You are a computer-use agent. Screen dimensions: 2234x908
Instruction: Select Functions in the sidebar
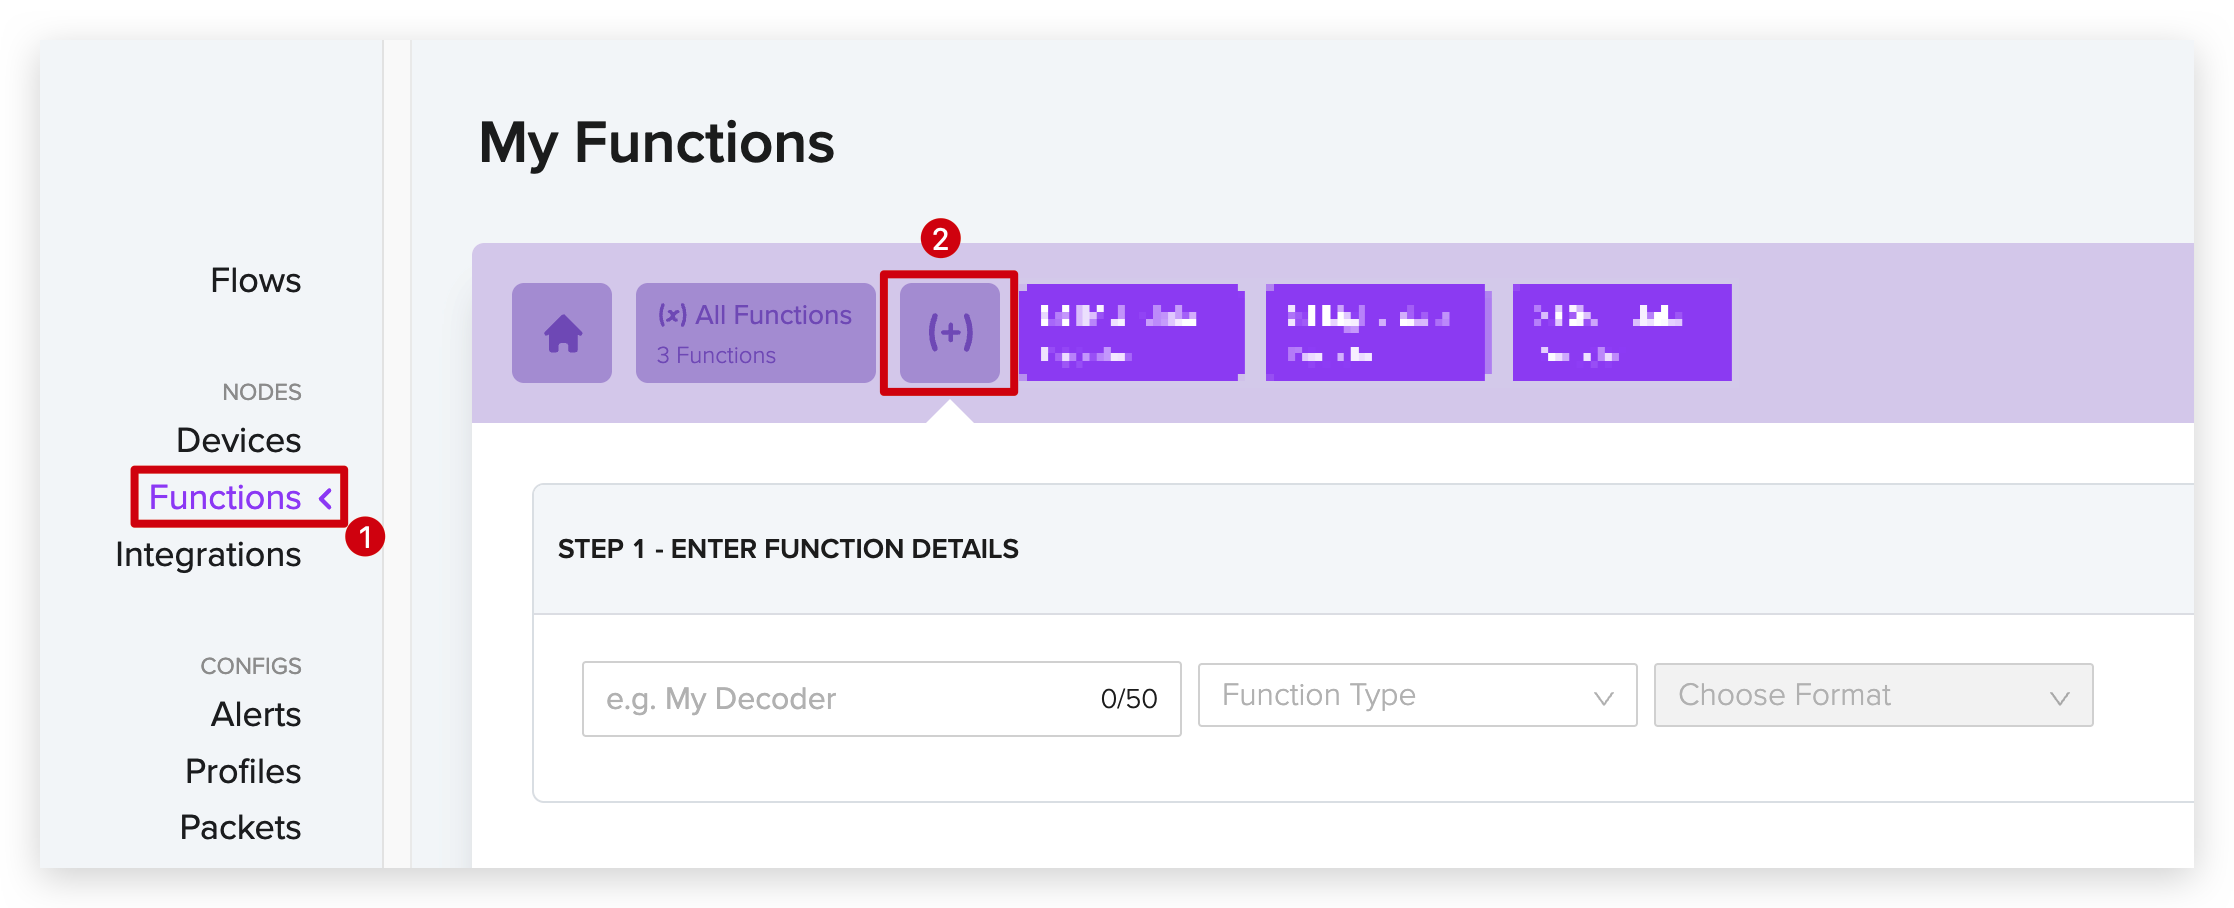(225, 498)
